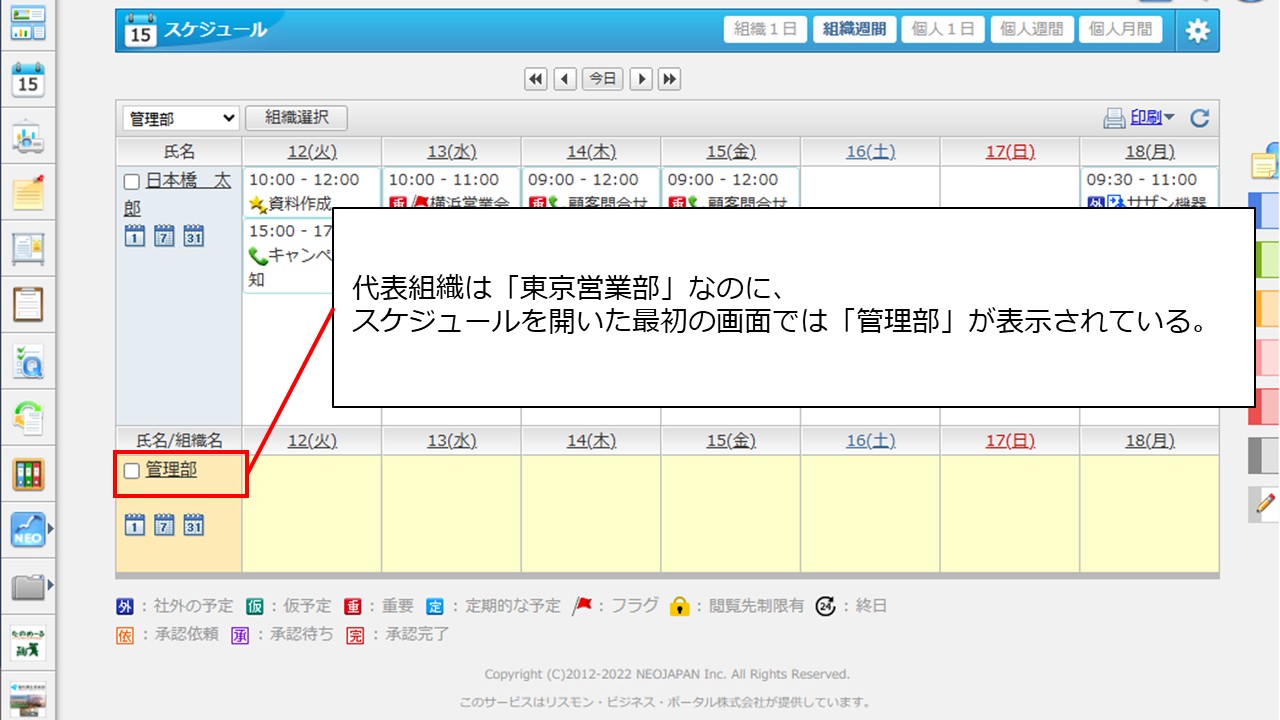Go to next day with single right arrow
The height and width of the screenshot is (720, 1280).
tap(640, 79)
